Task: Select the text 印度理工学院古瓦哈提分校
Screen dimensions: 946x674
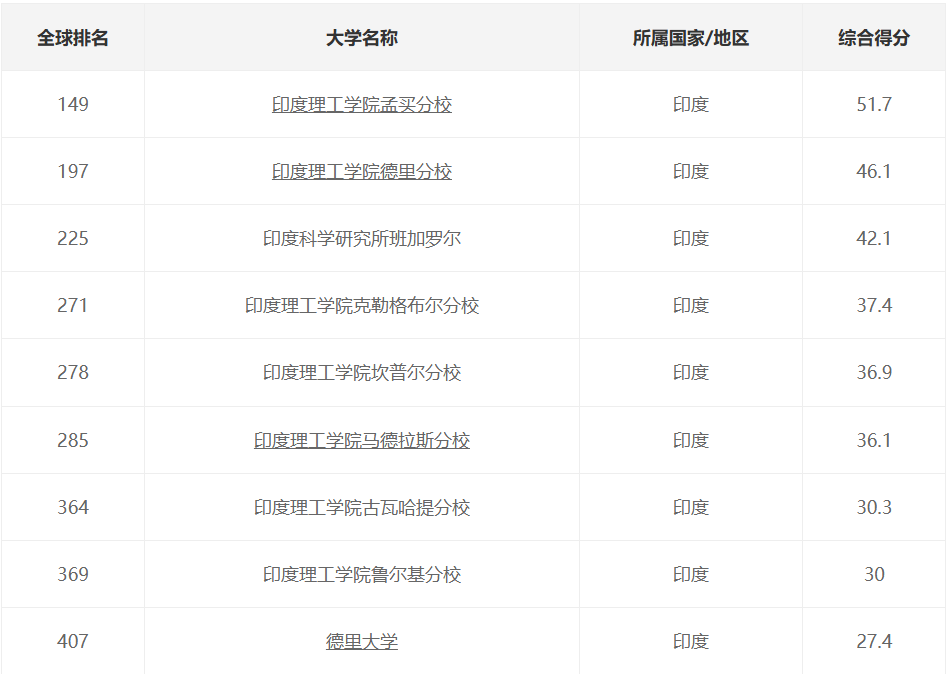Action: point(361,507)
